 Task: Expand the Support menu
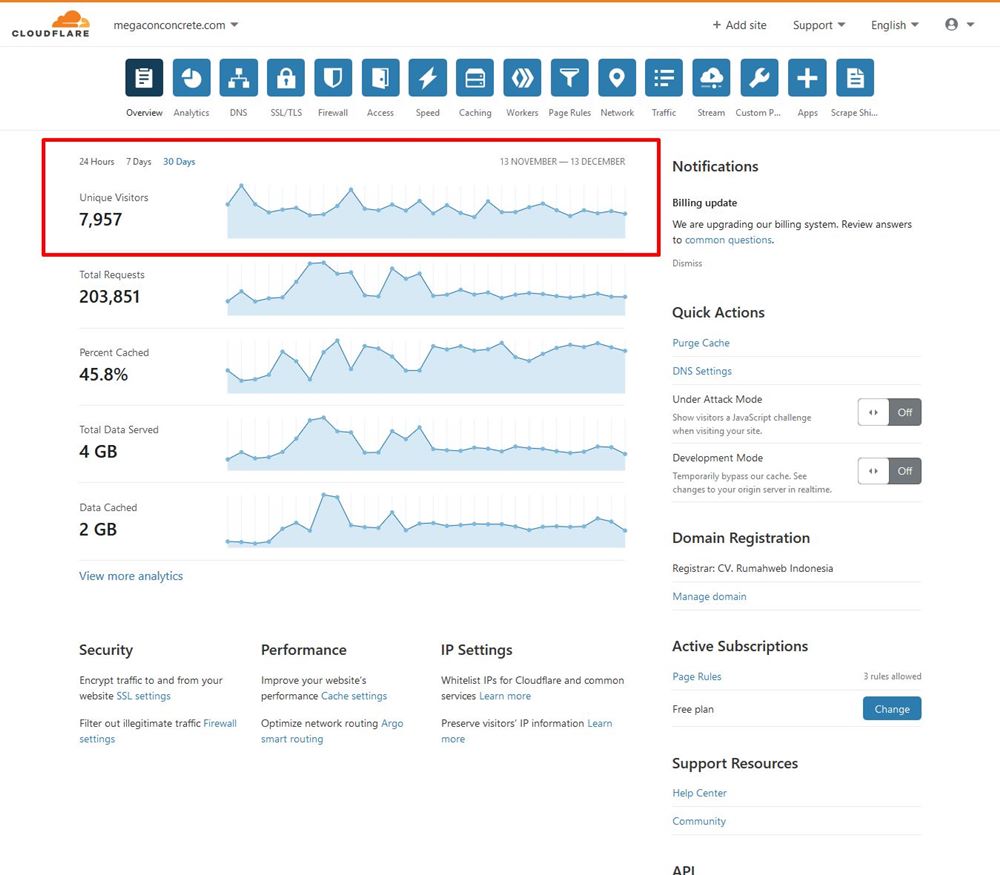(x=818, y=24)
